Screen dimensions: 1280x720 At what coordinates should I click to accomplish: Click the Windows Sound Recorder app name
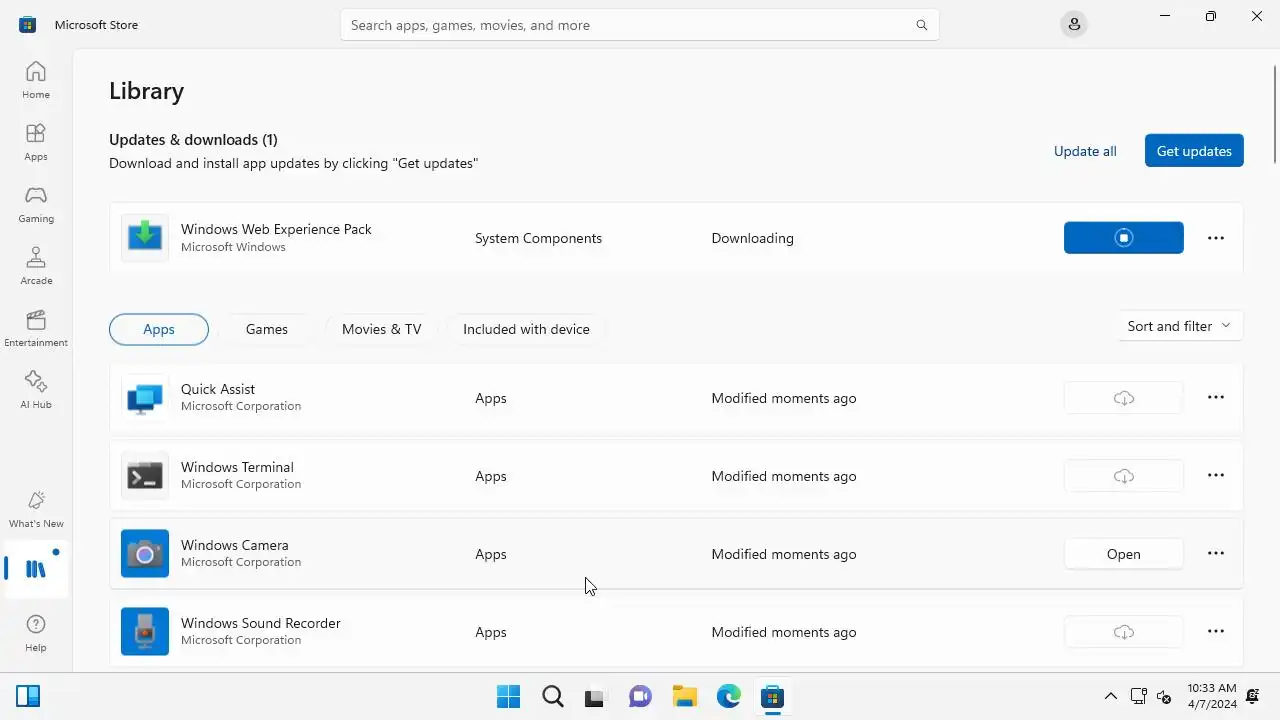pyautogui.click(x=261, y=623)
